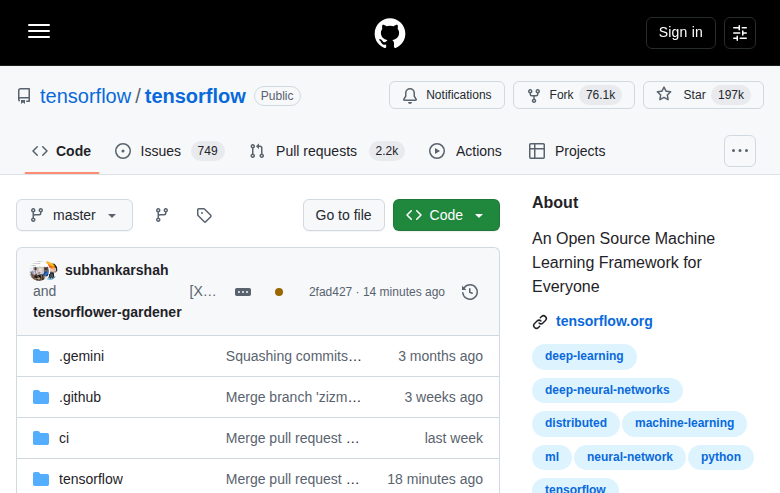The height and width of the screenshot is (493, 780).
Task: Click the Notifications bell button
Action: [x=447, y=95]
